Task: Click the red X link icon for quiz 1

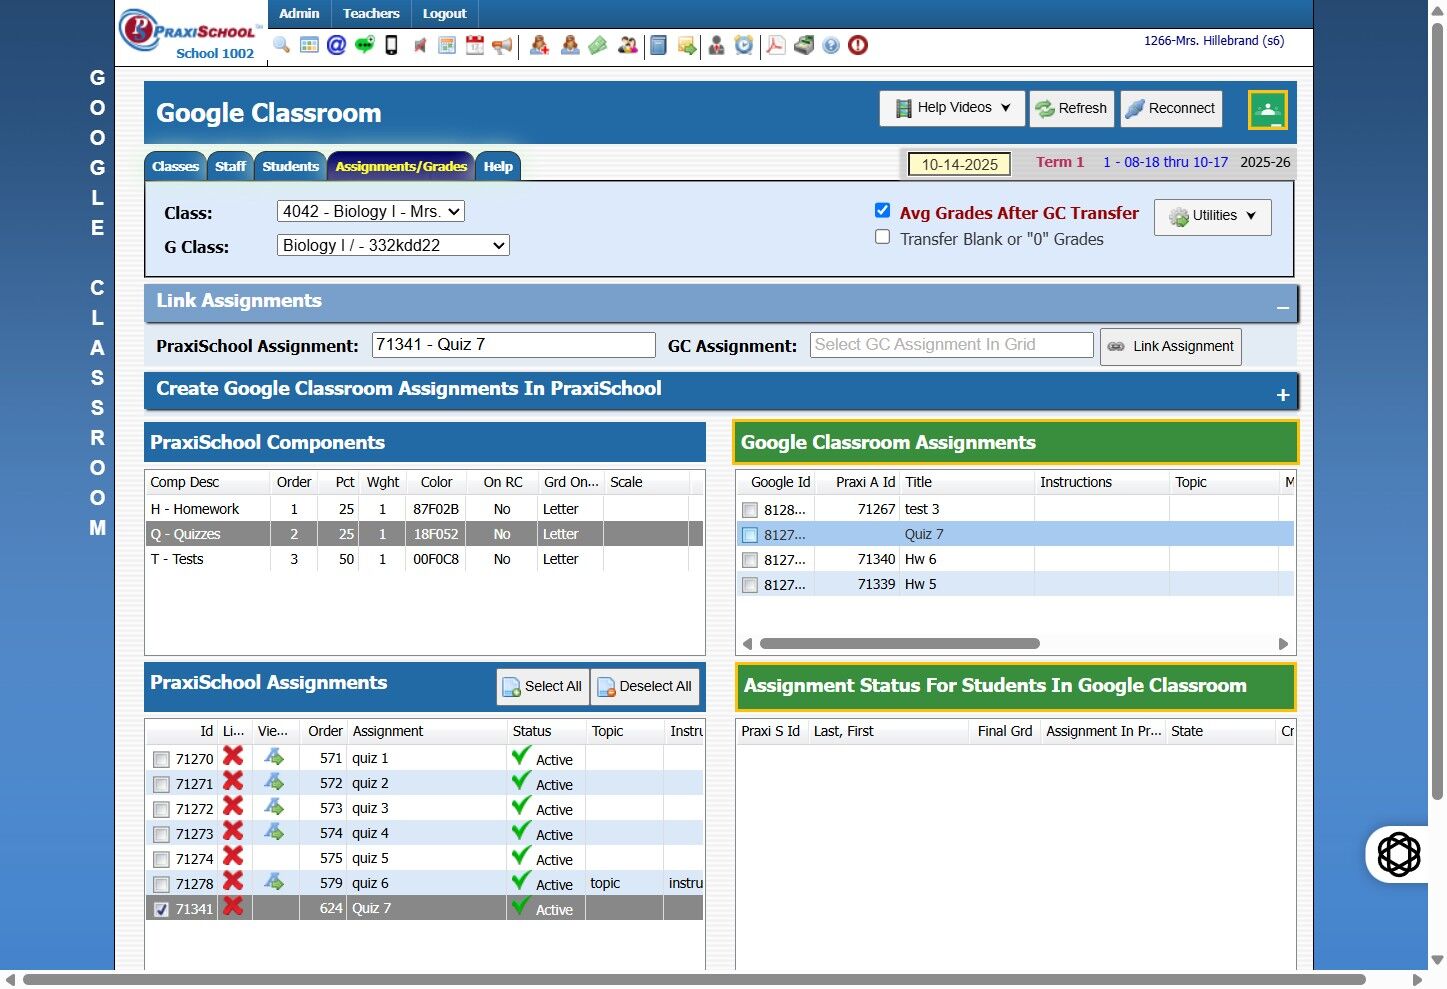Action: [233, 757]
